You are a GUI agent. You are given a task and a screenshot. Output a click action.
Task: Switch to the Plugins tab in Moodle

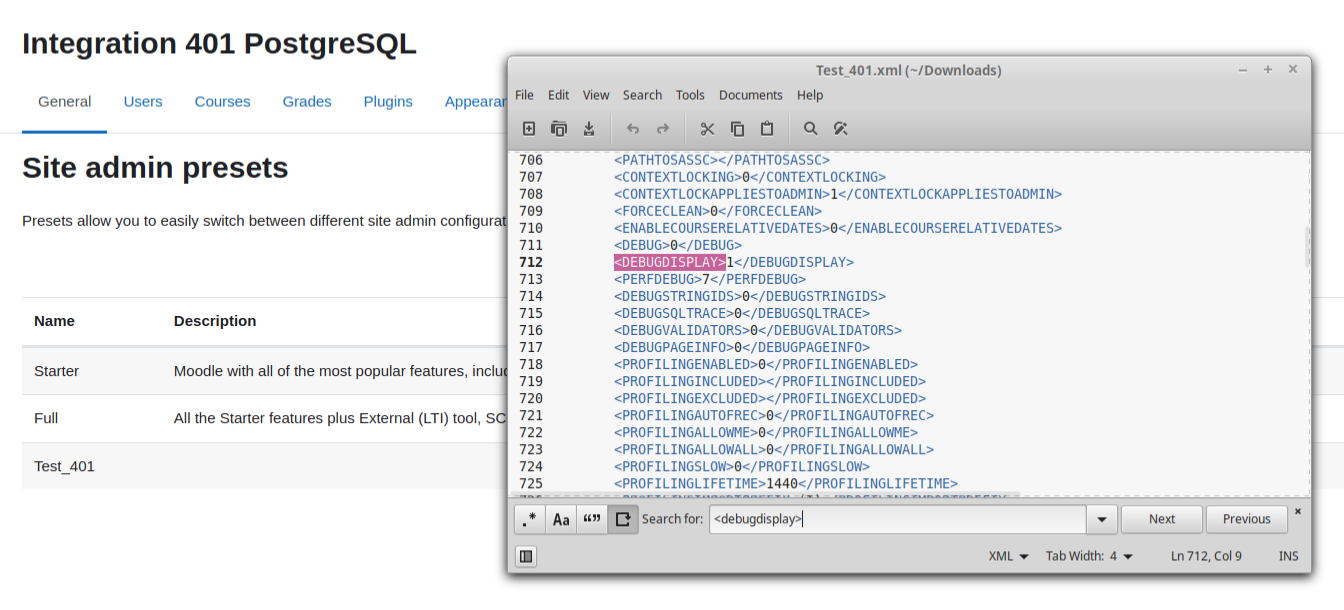pos(388,101)
